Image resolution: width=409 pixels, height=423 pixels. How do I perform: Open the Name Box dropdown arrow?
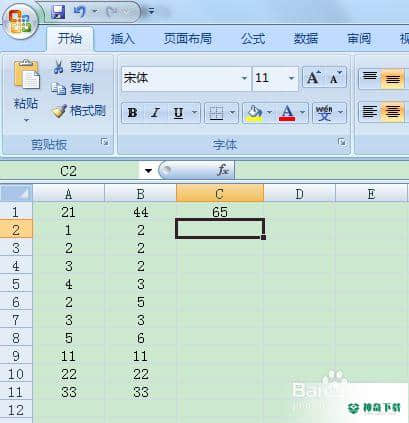[x=148, y=171]
